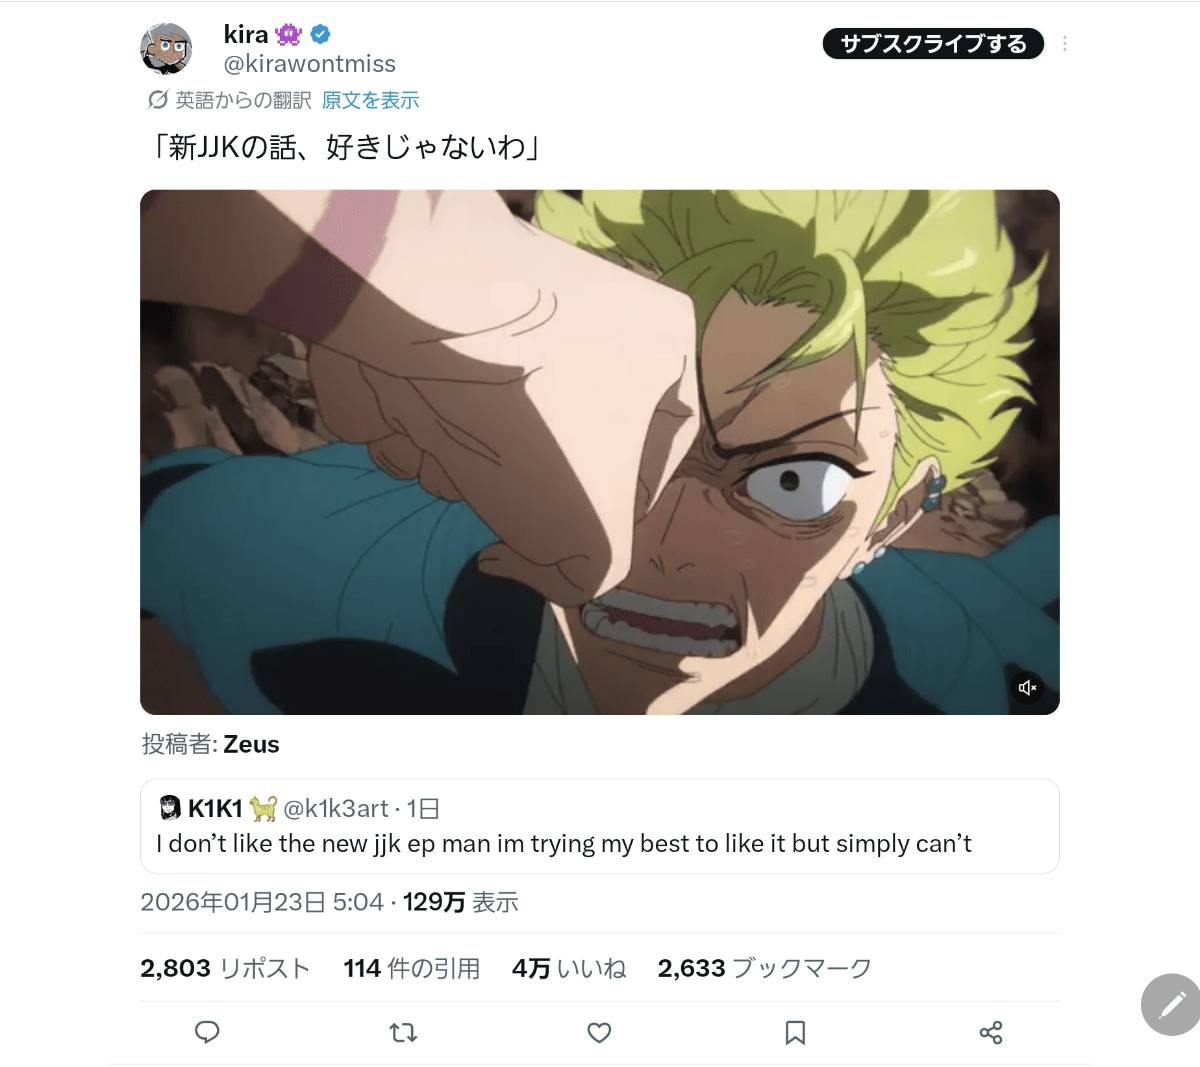1200x1067 pixels.
Task: Open the 4万 いいね likes list
Action: [x=569, y=968]
